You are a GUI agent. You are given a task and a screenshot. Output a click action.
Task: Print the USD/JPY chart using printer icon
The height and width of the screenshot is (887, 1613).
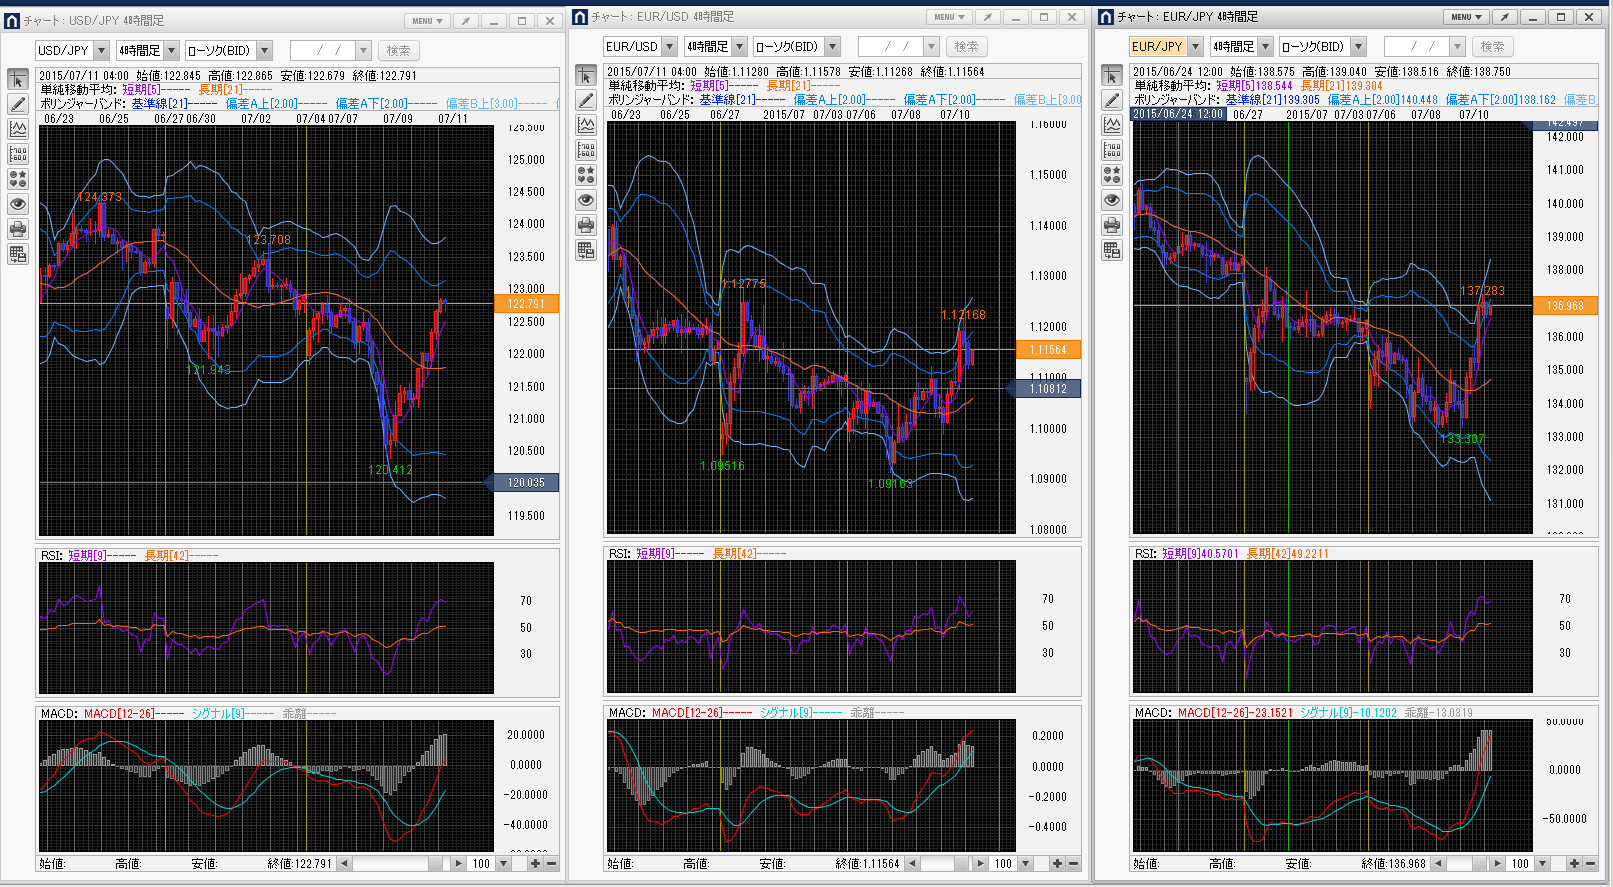point(18,229)
